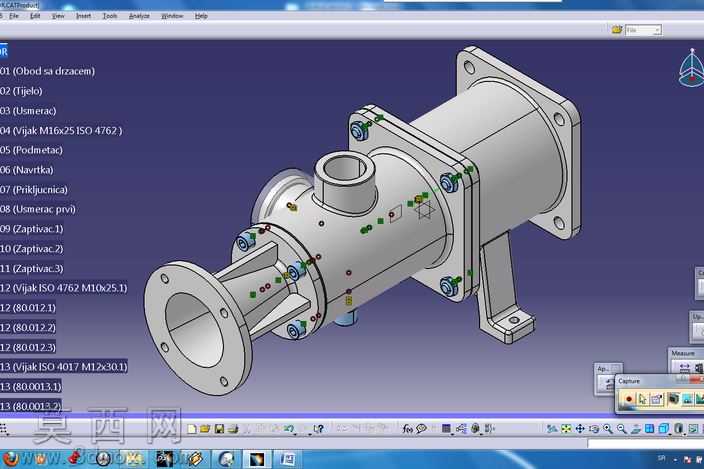Select tree item 12 (80.012.2)
This screenshot has height=469, width=704.
point(28,327)
